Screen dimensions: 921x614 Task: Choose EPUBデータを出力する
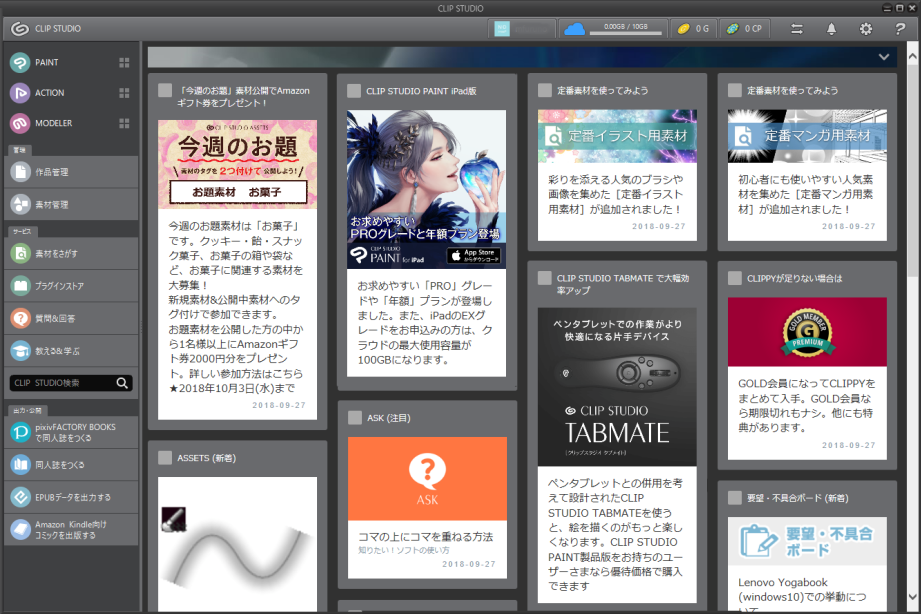(71, 497)
